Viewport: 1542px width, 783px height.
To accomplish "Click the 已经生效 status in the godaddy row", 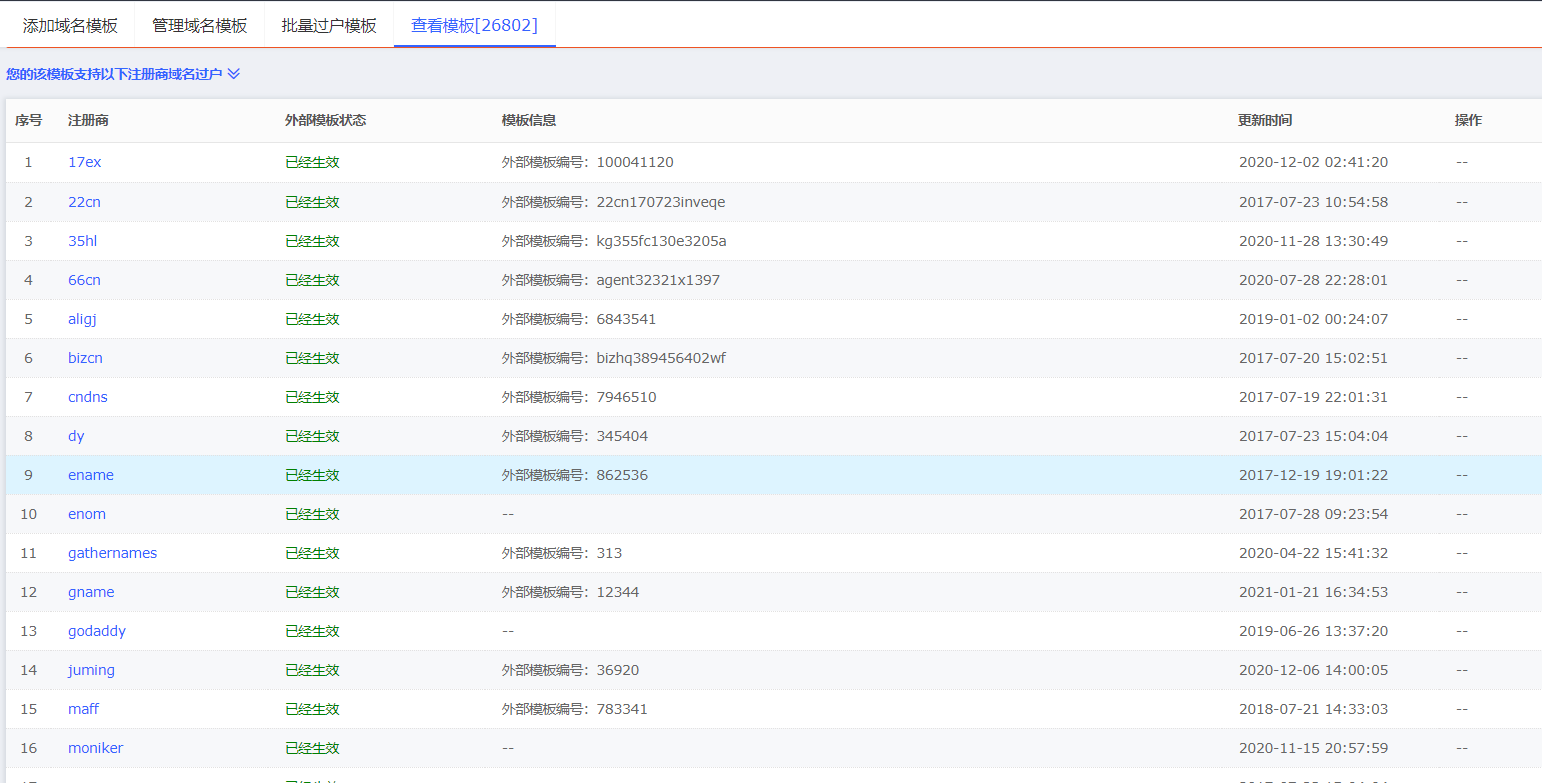I will (312, 631).
